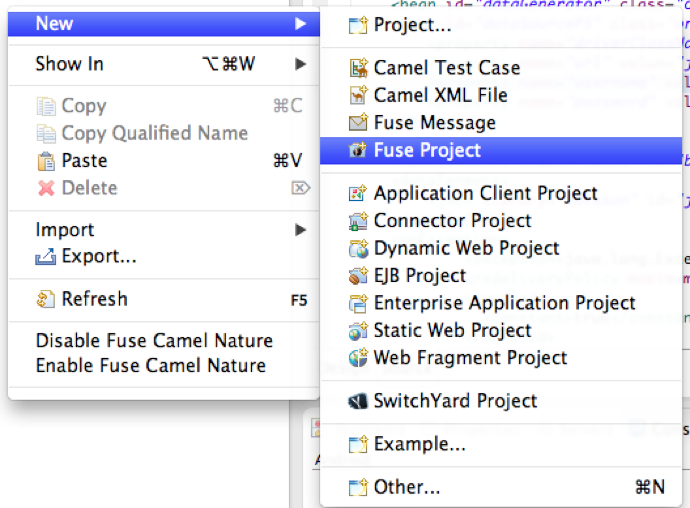Click the Other... wizard icon
Image resolution: width=690 pixels, height=508 pixels.
point(358,487)
